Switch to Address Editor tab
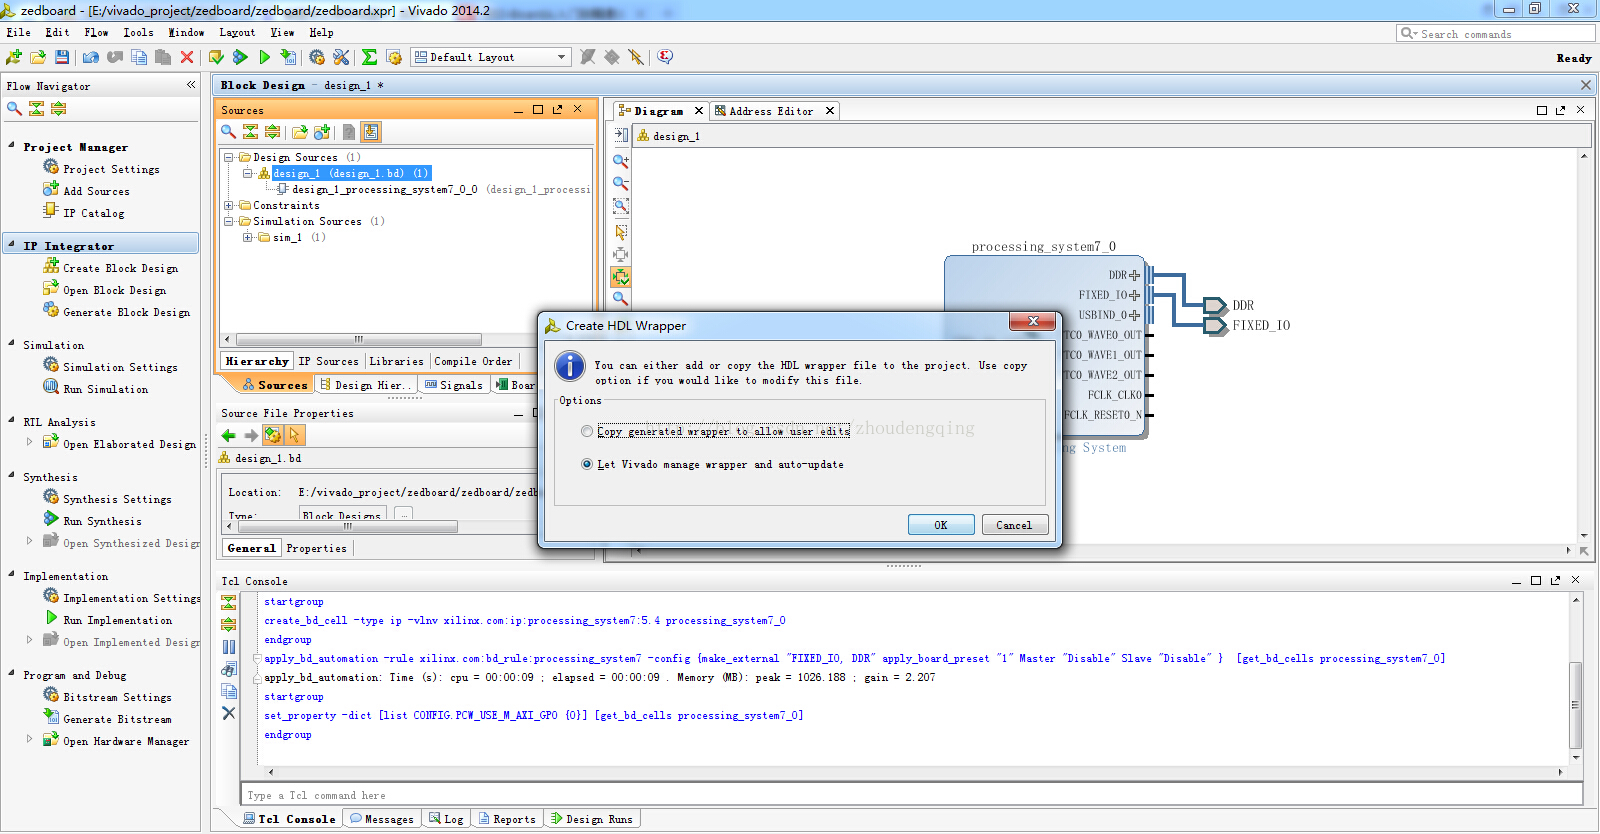The width and height of the screenshot is (1600, 834). (771, 111)
